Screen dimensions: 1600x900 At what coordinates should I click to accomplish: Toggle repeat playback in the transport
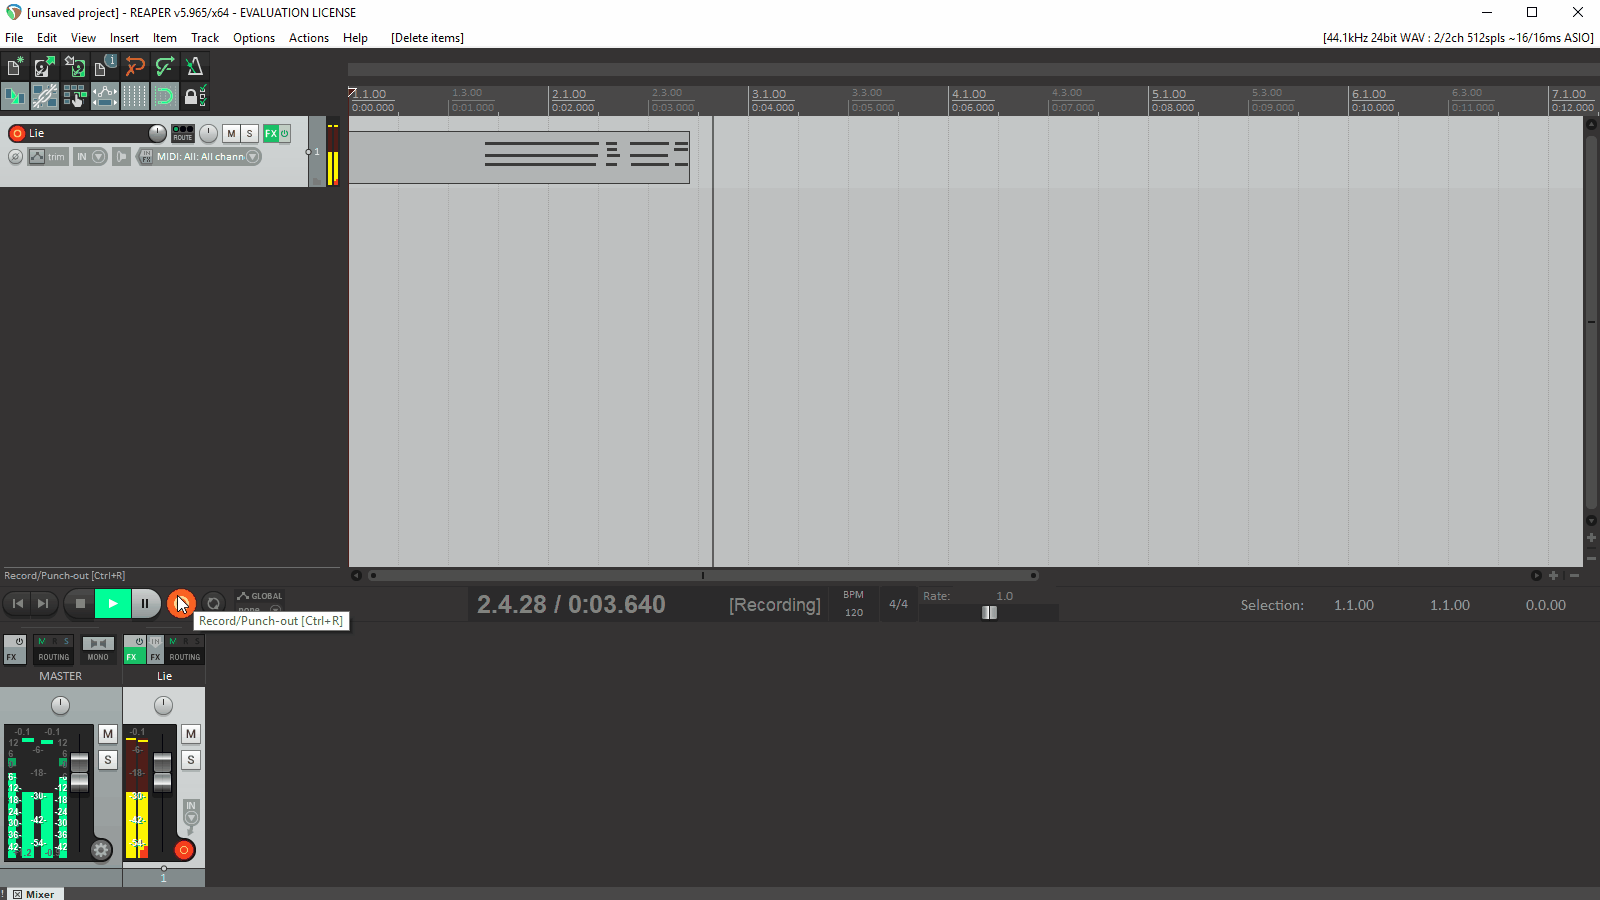(x=213, y=604)
